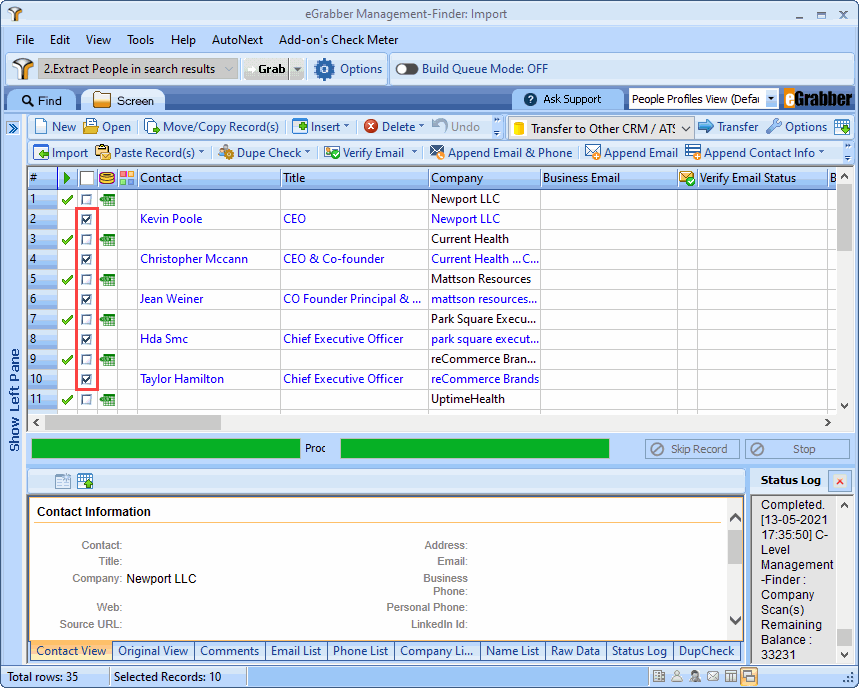This screenshot has width=859, height=688.
Task: Click the colored grid column header icon
Action: [127, 178]
